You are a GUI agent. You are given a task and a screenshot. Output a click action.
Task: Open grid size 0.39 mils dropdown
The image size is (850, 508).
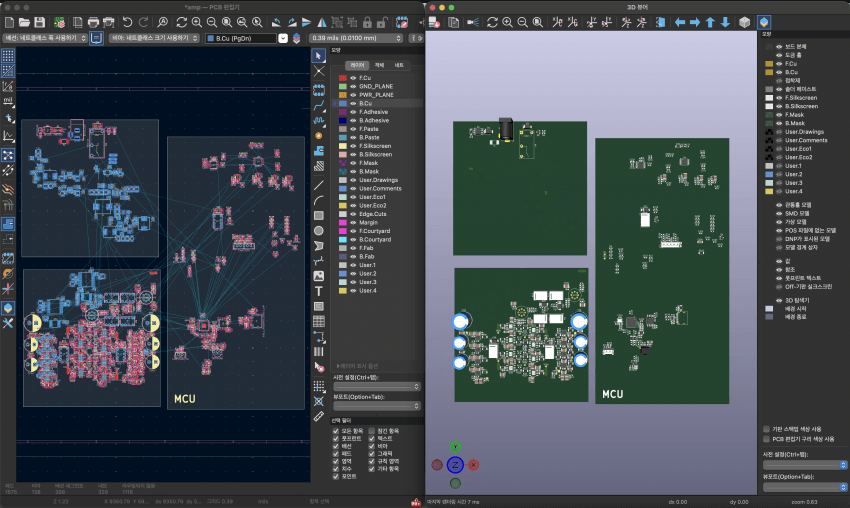click(356, 38)
